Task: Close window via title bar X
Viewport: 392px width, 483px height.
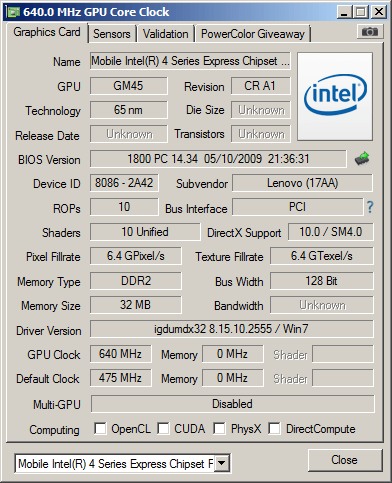Action: 379,12
